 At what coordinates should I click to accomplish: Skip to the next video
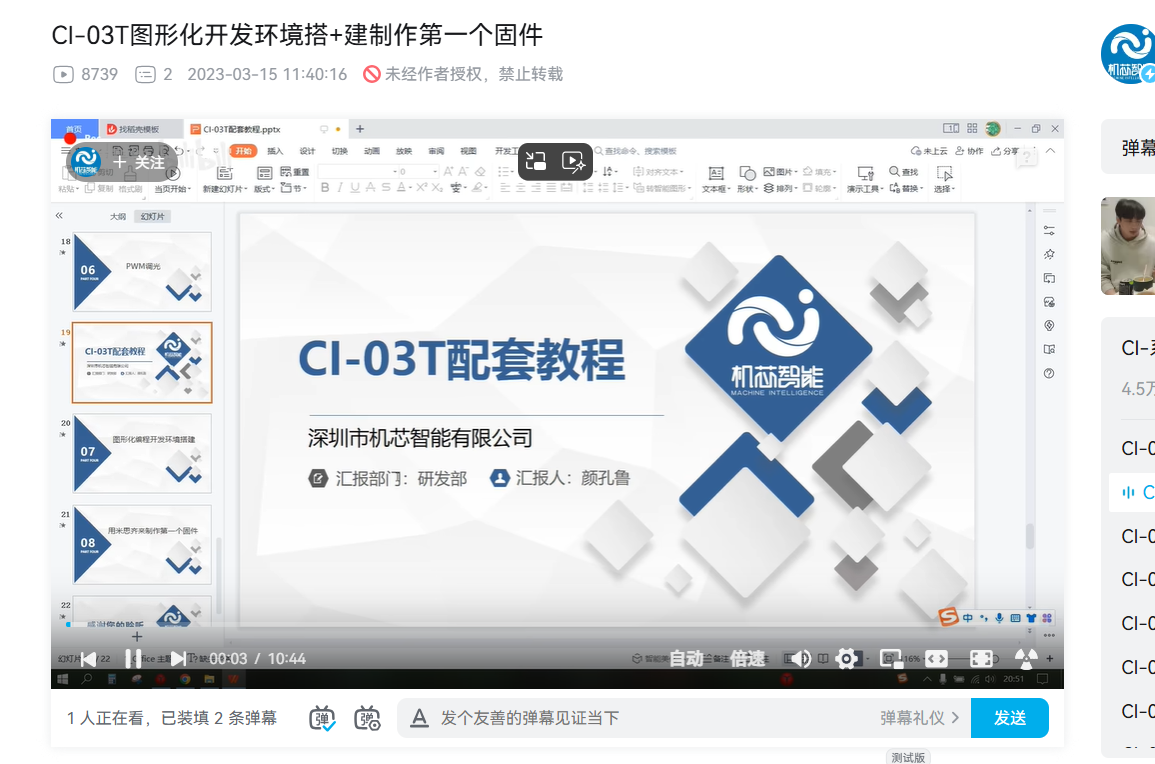click(178, 658)
